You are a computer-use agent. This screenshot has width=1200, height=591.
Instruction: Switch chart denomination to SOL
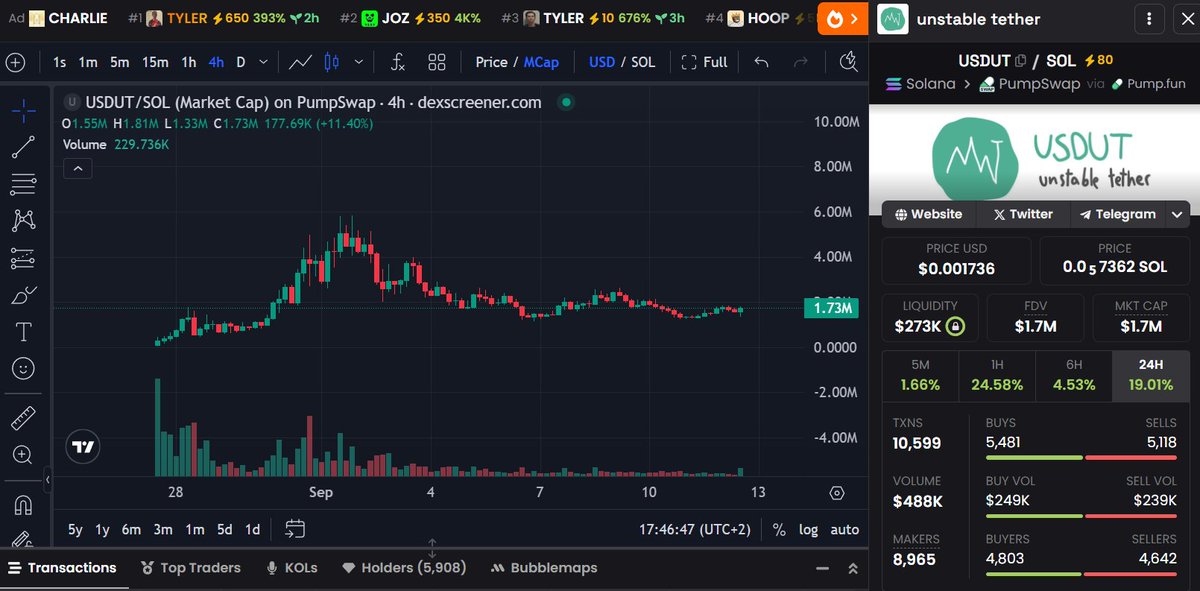click(x=643, y=62)
